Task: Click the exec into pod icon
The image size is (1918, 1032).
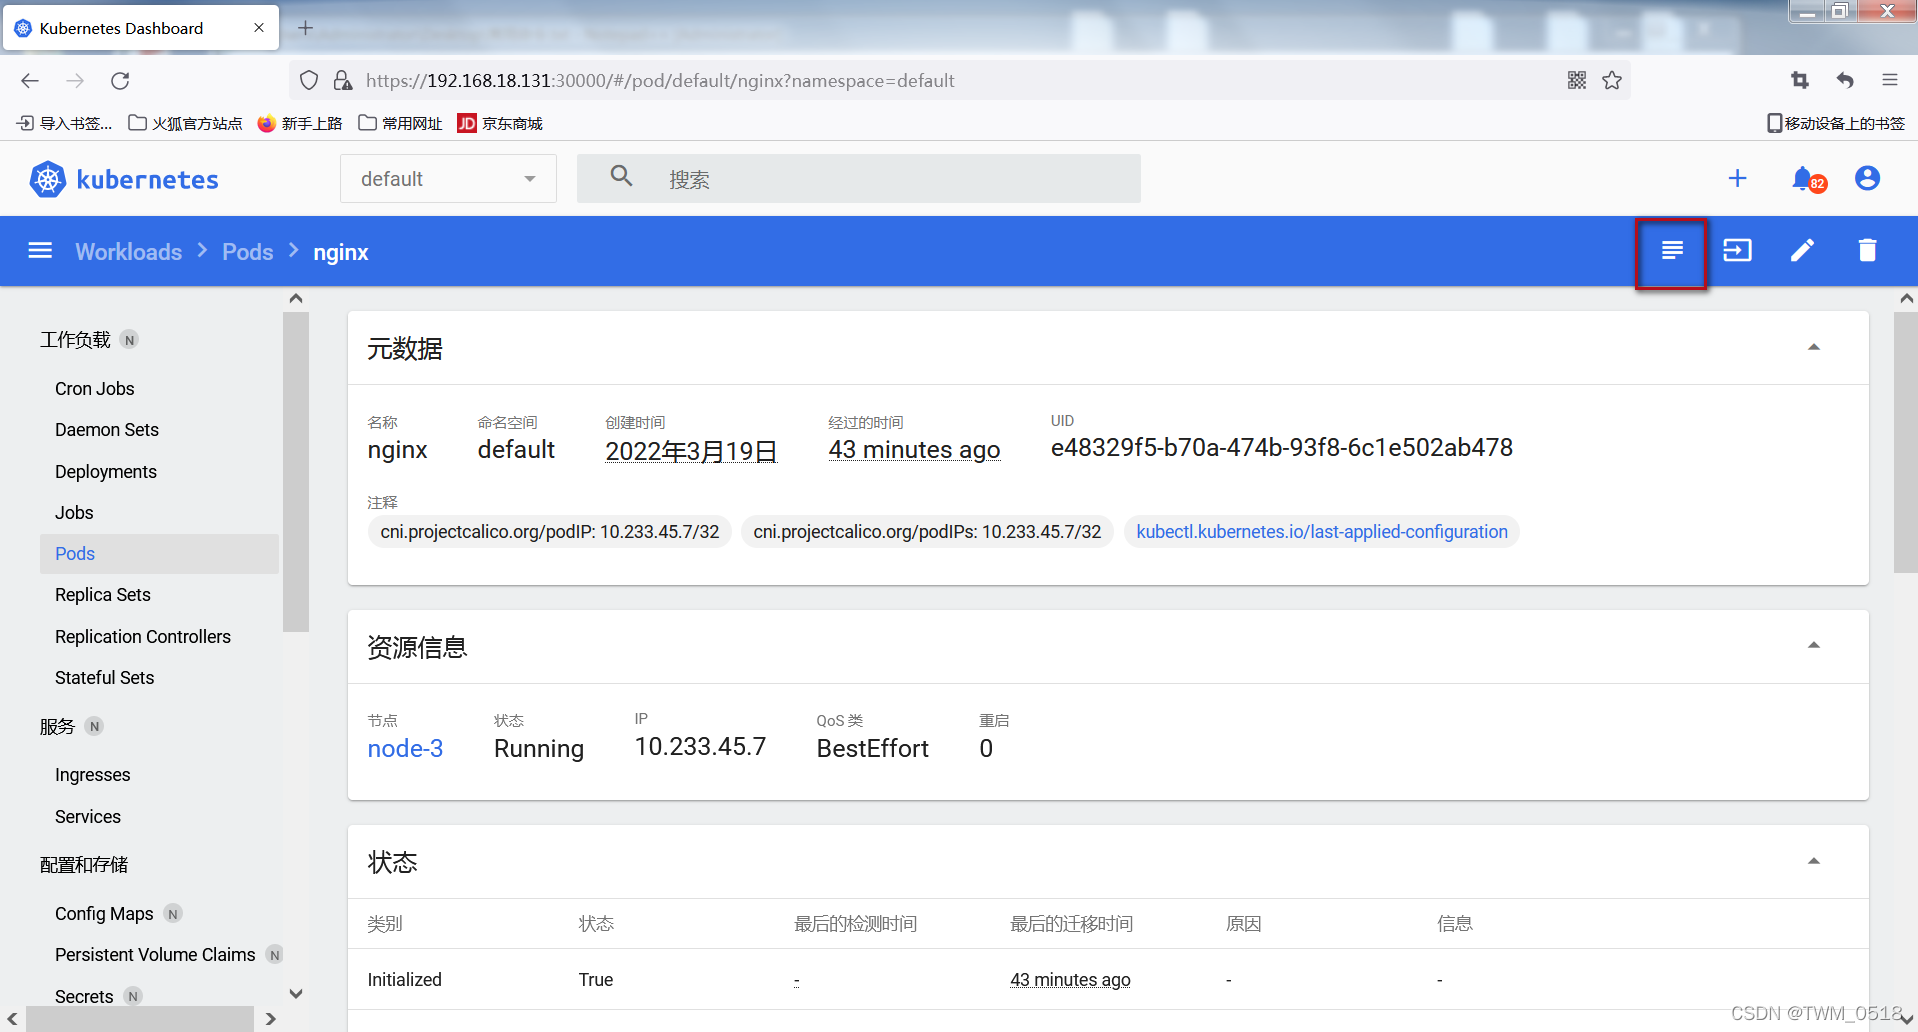Action: pos(1737,251)
